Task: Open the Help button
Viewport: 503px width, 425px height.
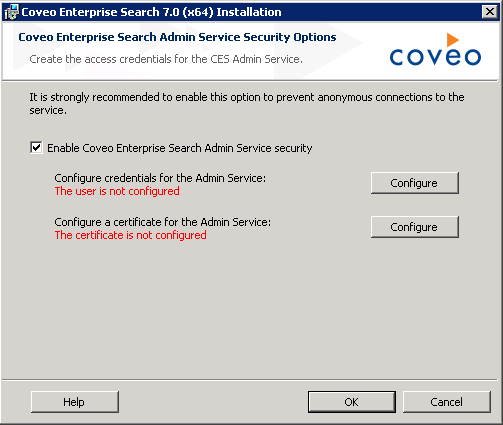Action: [75, 402]
